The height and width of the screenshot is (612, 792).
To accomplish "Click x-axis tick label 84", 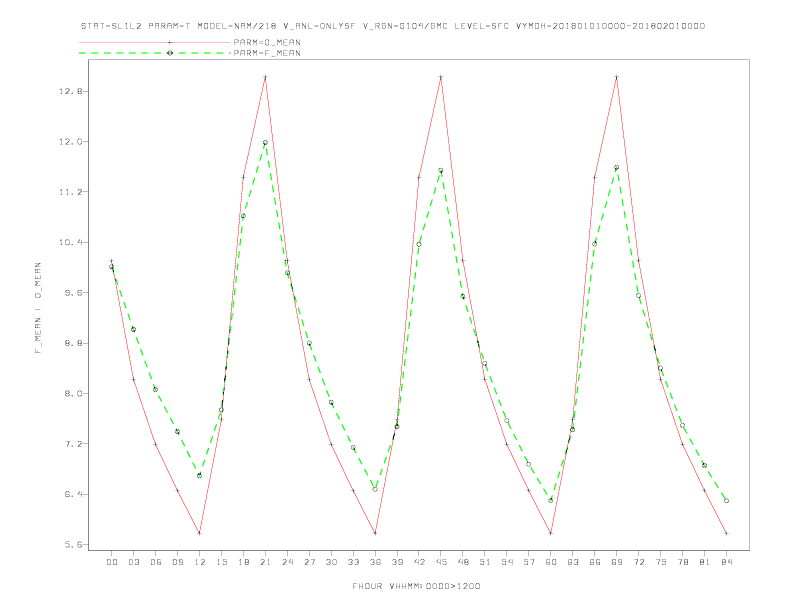I will tap(726, 562).
